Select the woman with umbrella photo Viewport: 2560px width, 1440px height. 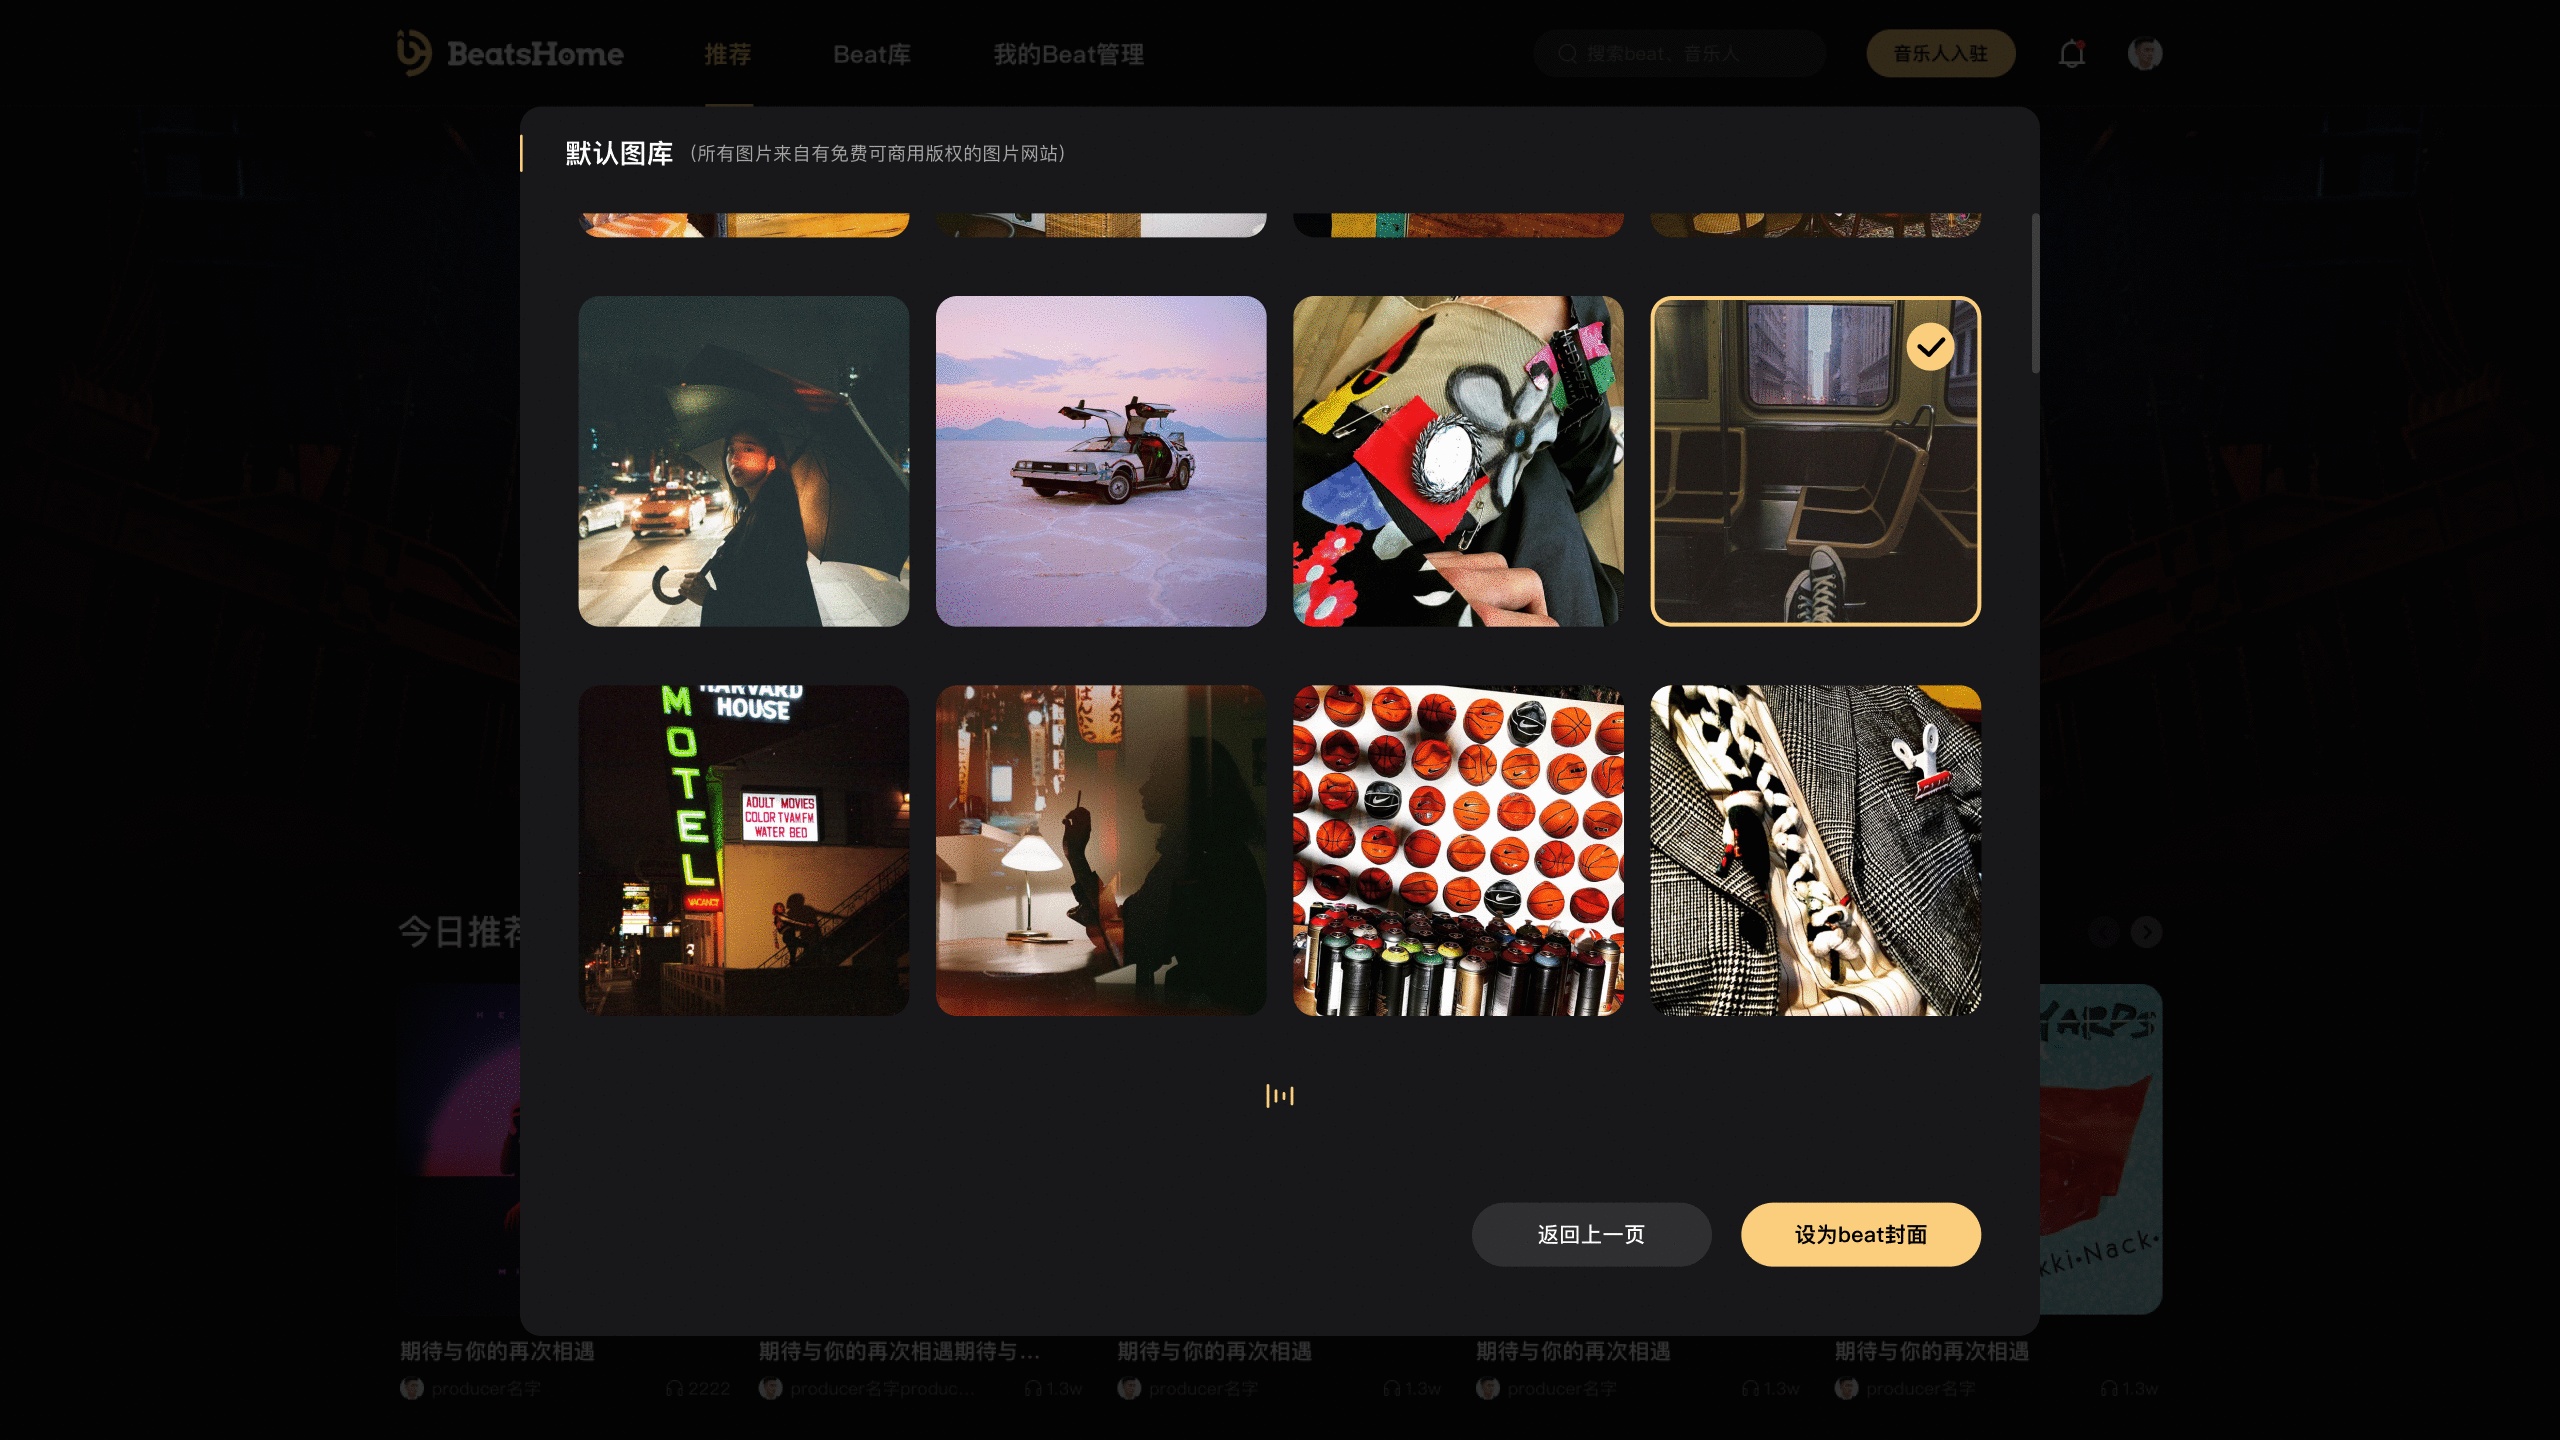point(744,461)
